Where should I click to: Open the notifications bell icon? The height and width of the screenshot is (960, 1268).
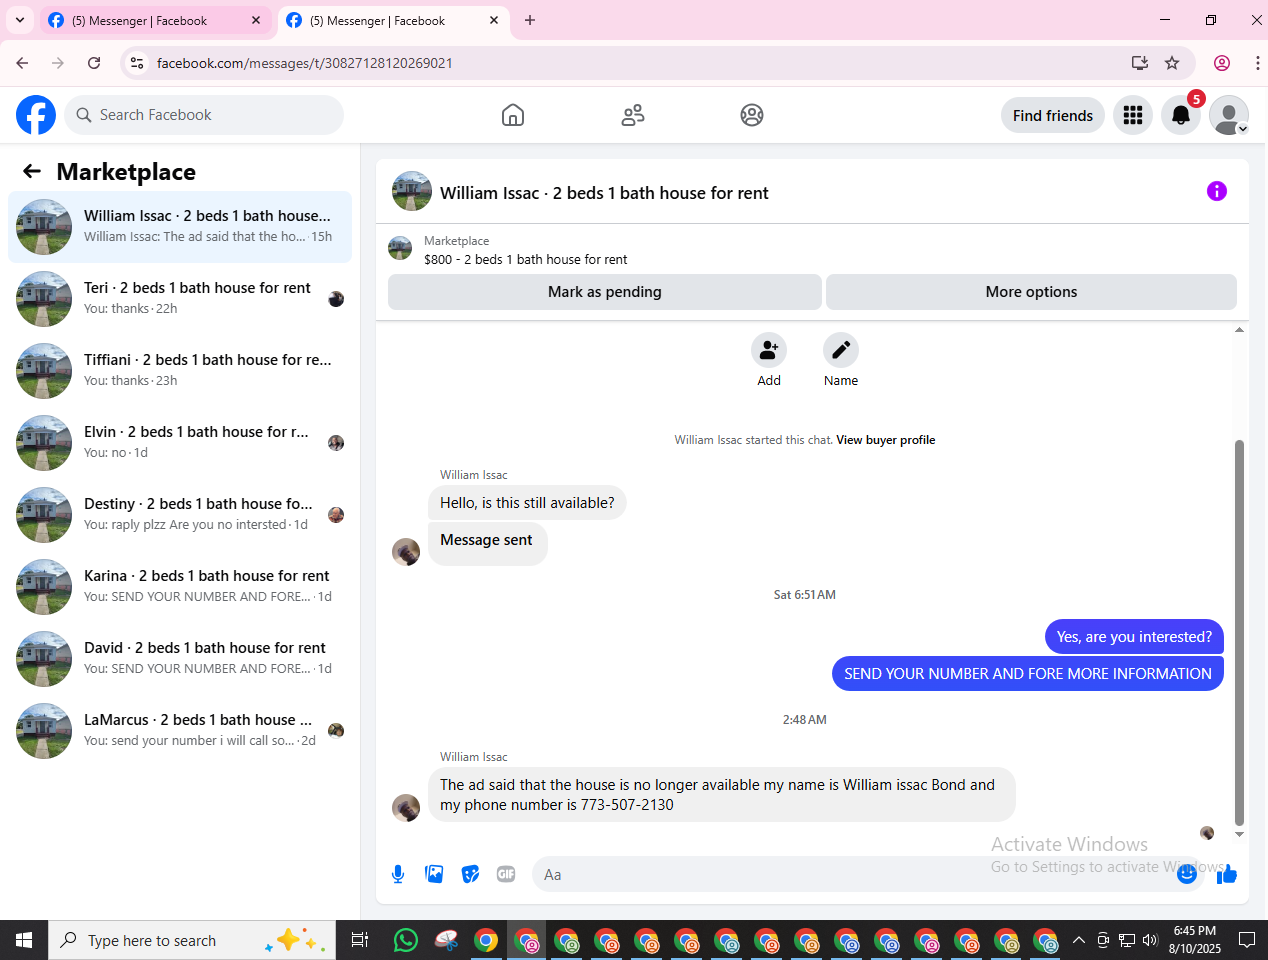[x=1181, y=115]
